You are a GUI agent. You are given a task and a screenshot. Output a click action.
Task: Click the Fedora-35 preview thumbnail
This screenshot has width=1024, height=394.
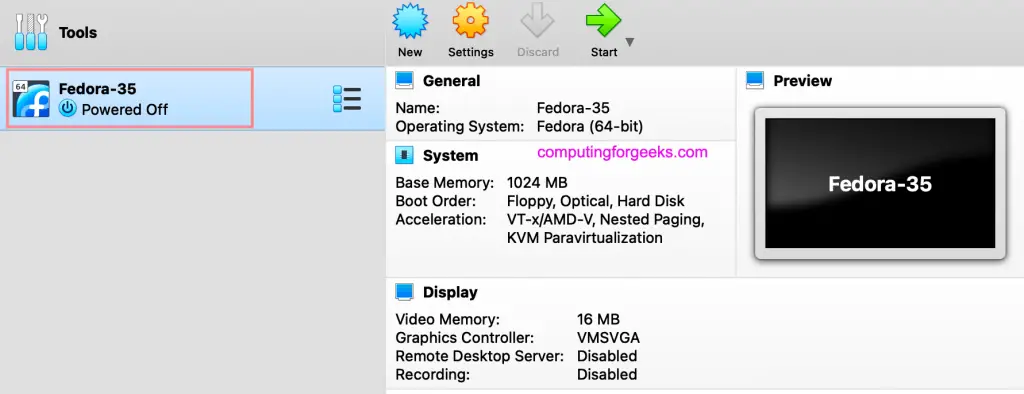pyautogui.click(x=880, y=184)
